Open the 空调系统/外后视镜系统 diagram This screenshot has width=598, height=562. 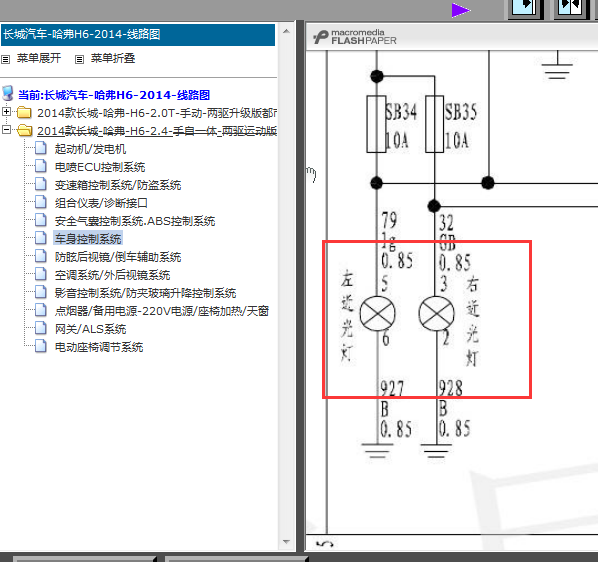(112, 275)
